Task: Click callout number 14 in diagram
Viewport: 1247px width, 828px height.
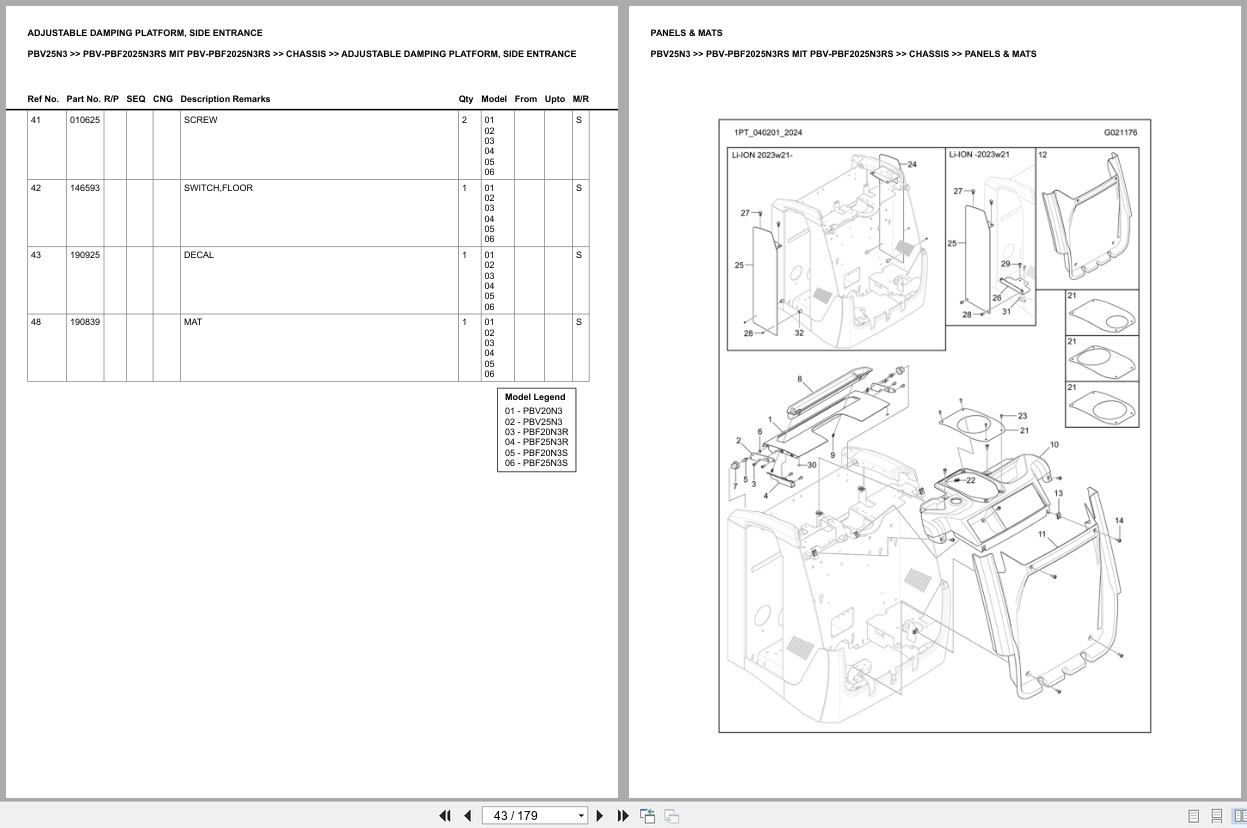Action: pos(1119,521)
